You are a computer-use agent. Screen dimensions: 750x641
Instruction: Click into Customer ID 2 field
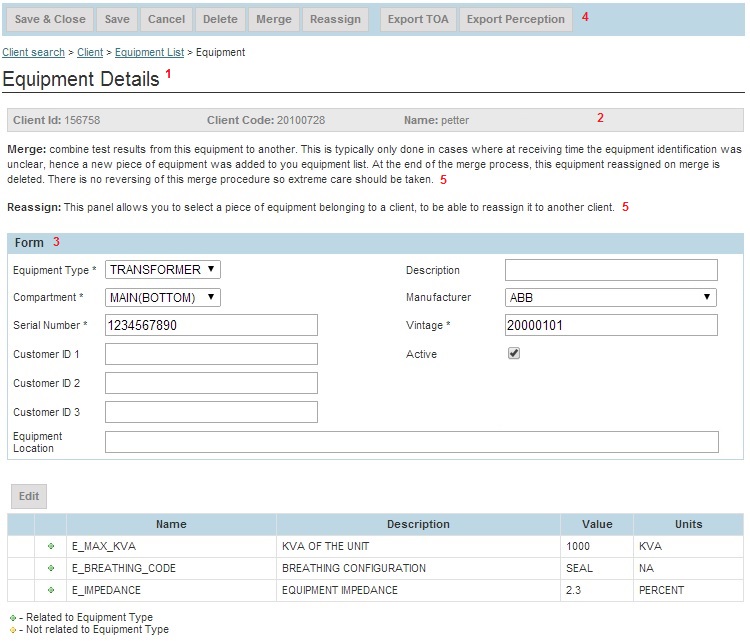[211, 383]
